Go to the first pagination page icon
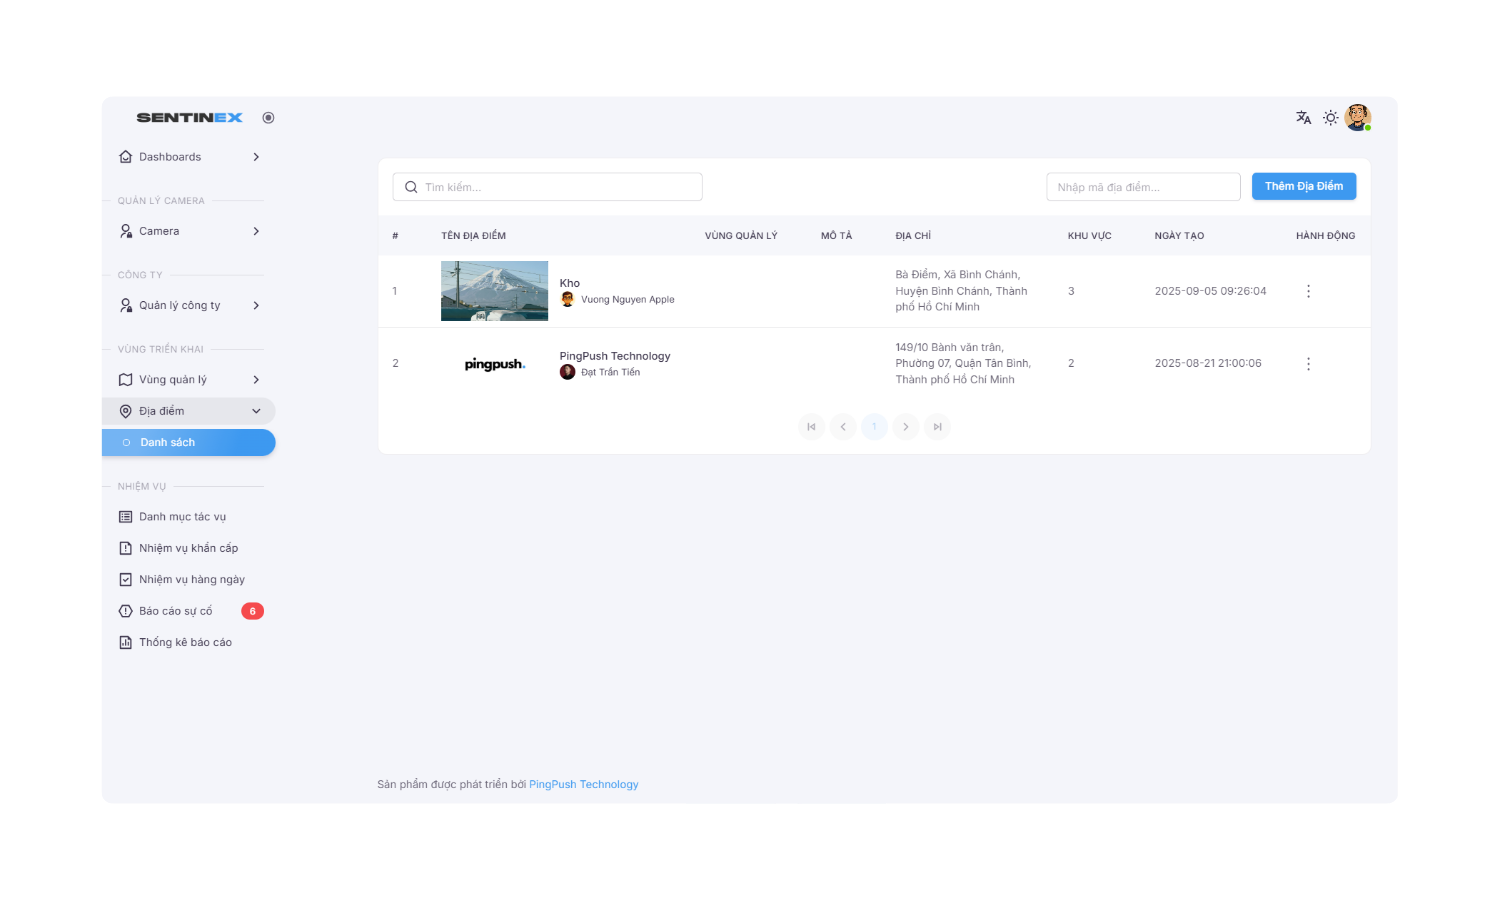The image size is (1500, 900). [811, 427]
